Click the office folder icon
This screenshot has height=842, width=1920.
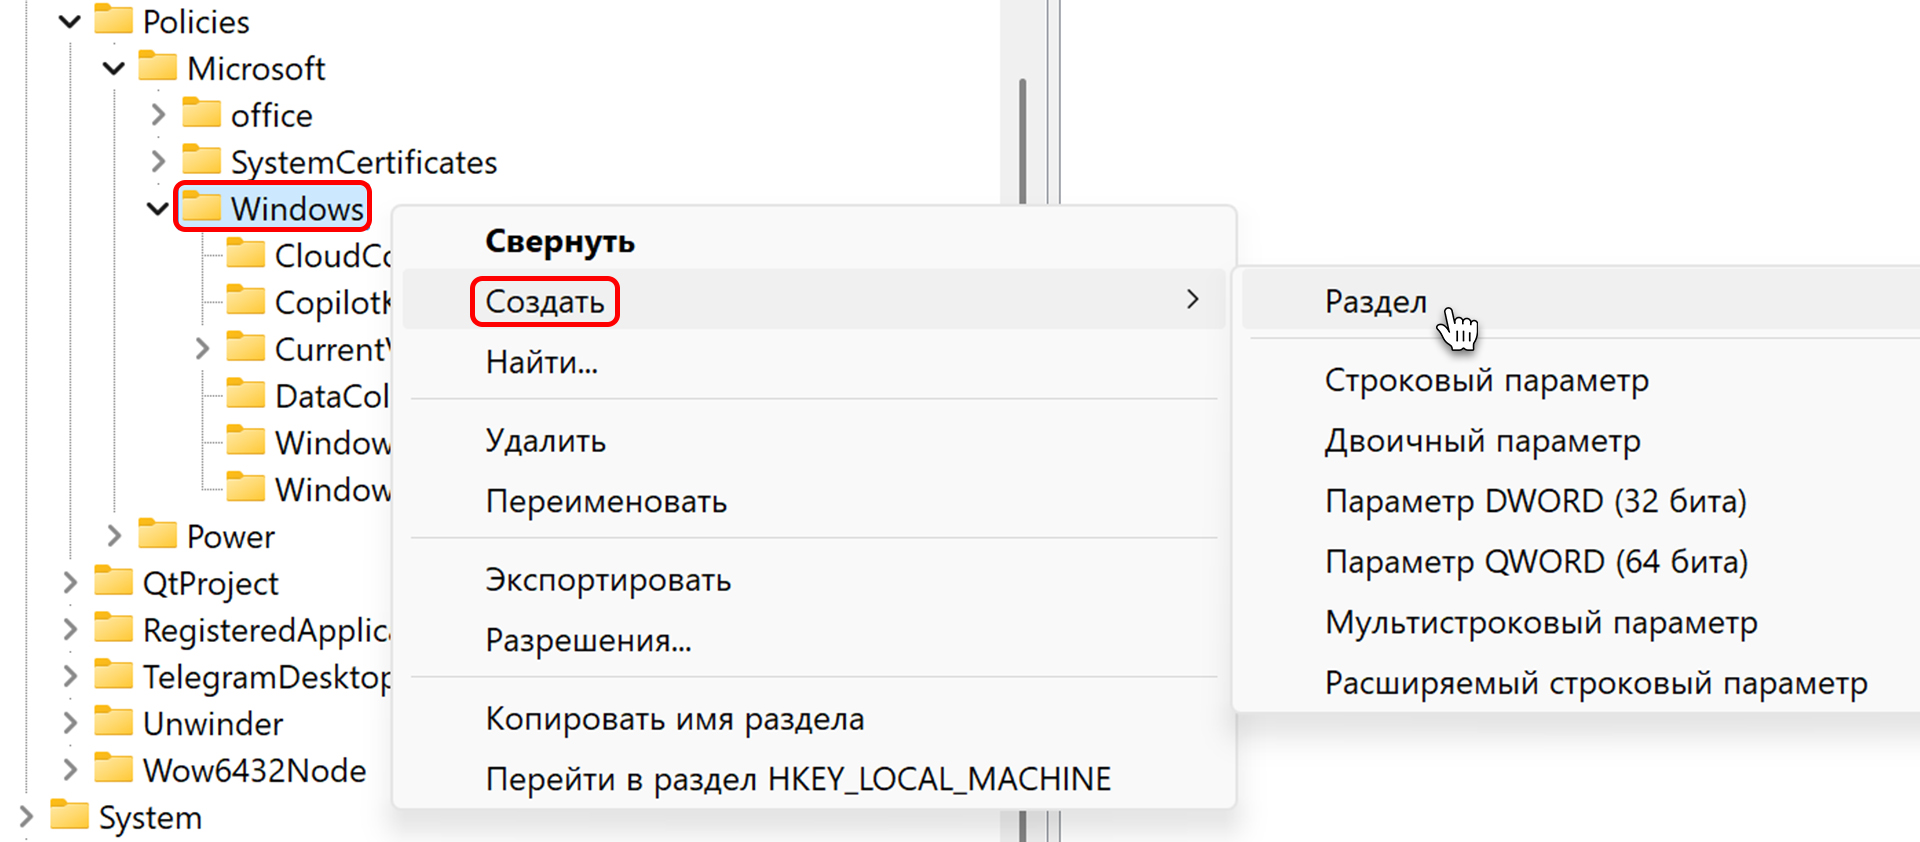(202, 114)
